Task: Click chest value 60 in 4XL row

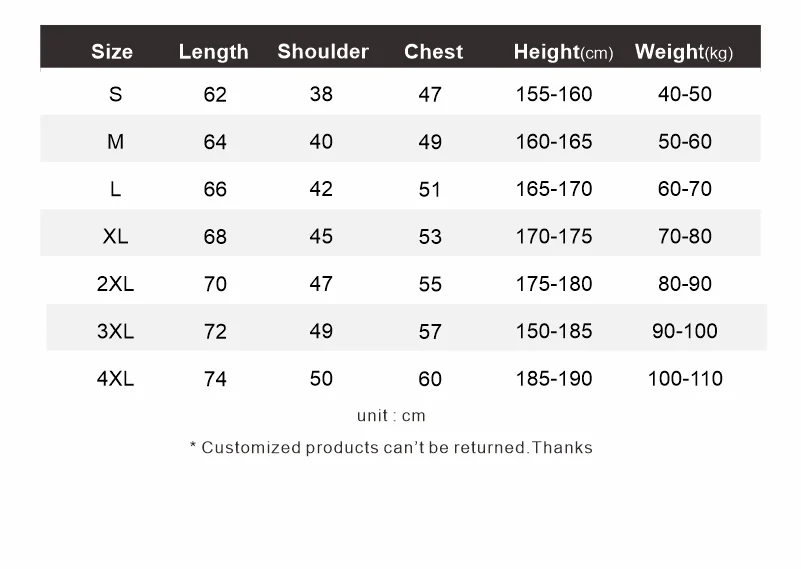Action: pyautogui.click(x=430, y=379)
